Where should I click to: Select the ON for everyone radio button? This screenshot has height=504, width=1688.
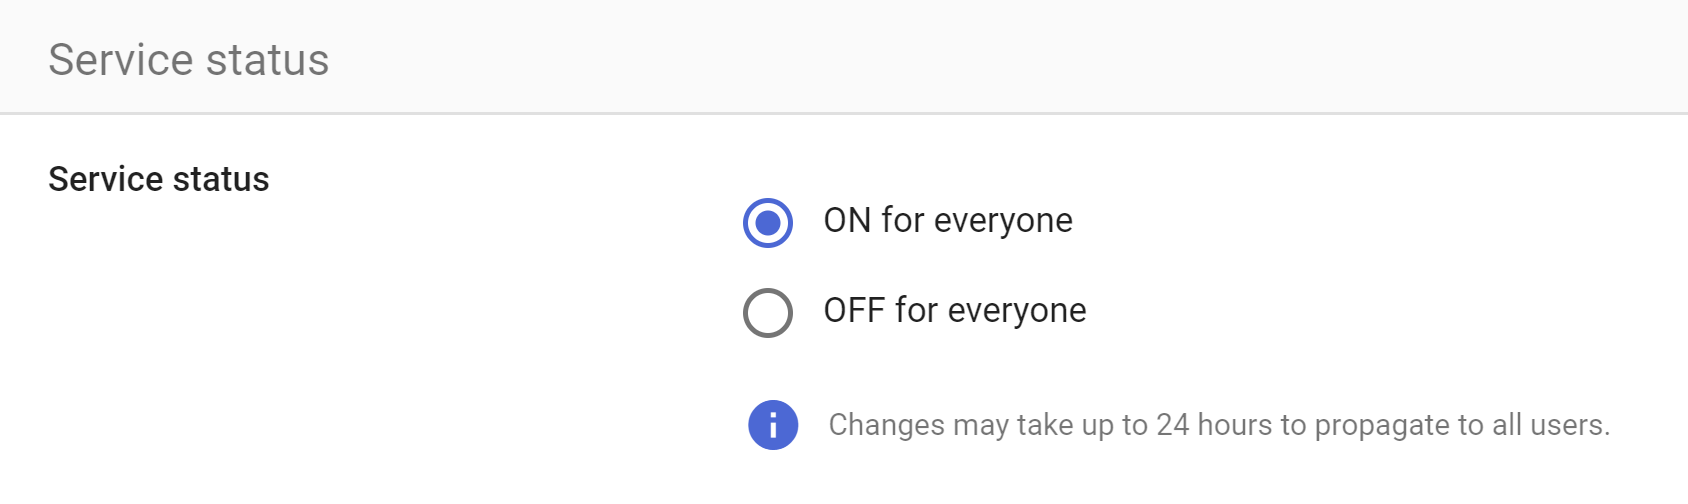[768, 222]
